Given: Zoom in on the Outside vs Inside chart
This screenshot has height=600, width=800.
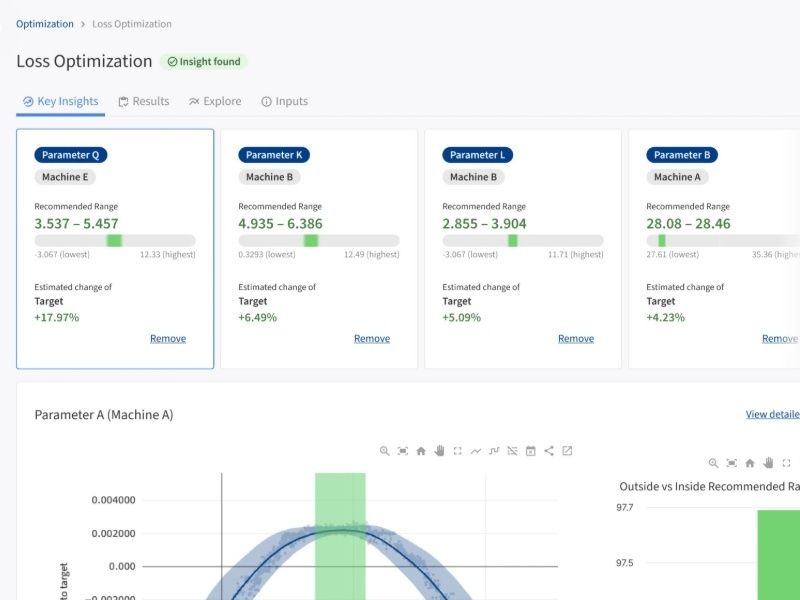Looking at the screenshot, I should pos(713,463).
